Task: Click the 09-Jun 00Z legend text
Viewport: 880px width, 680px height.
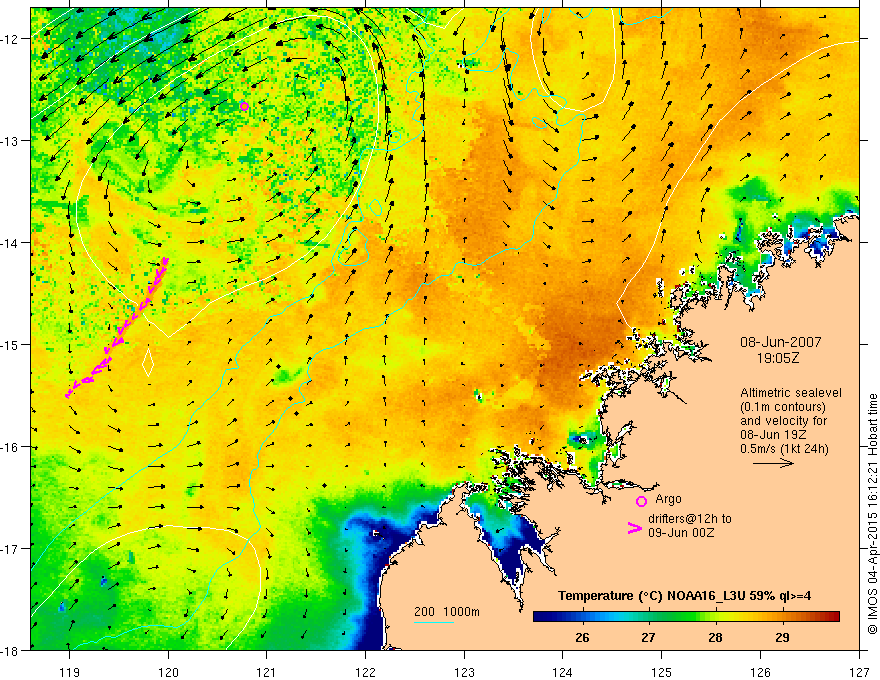Action: coord(681,532)
